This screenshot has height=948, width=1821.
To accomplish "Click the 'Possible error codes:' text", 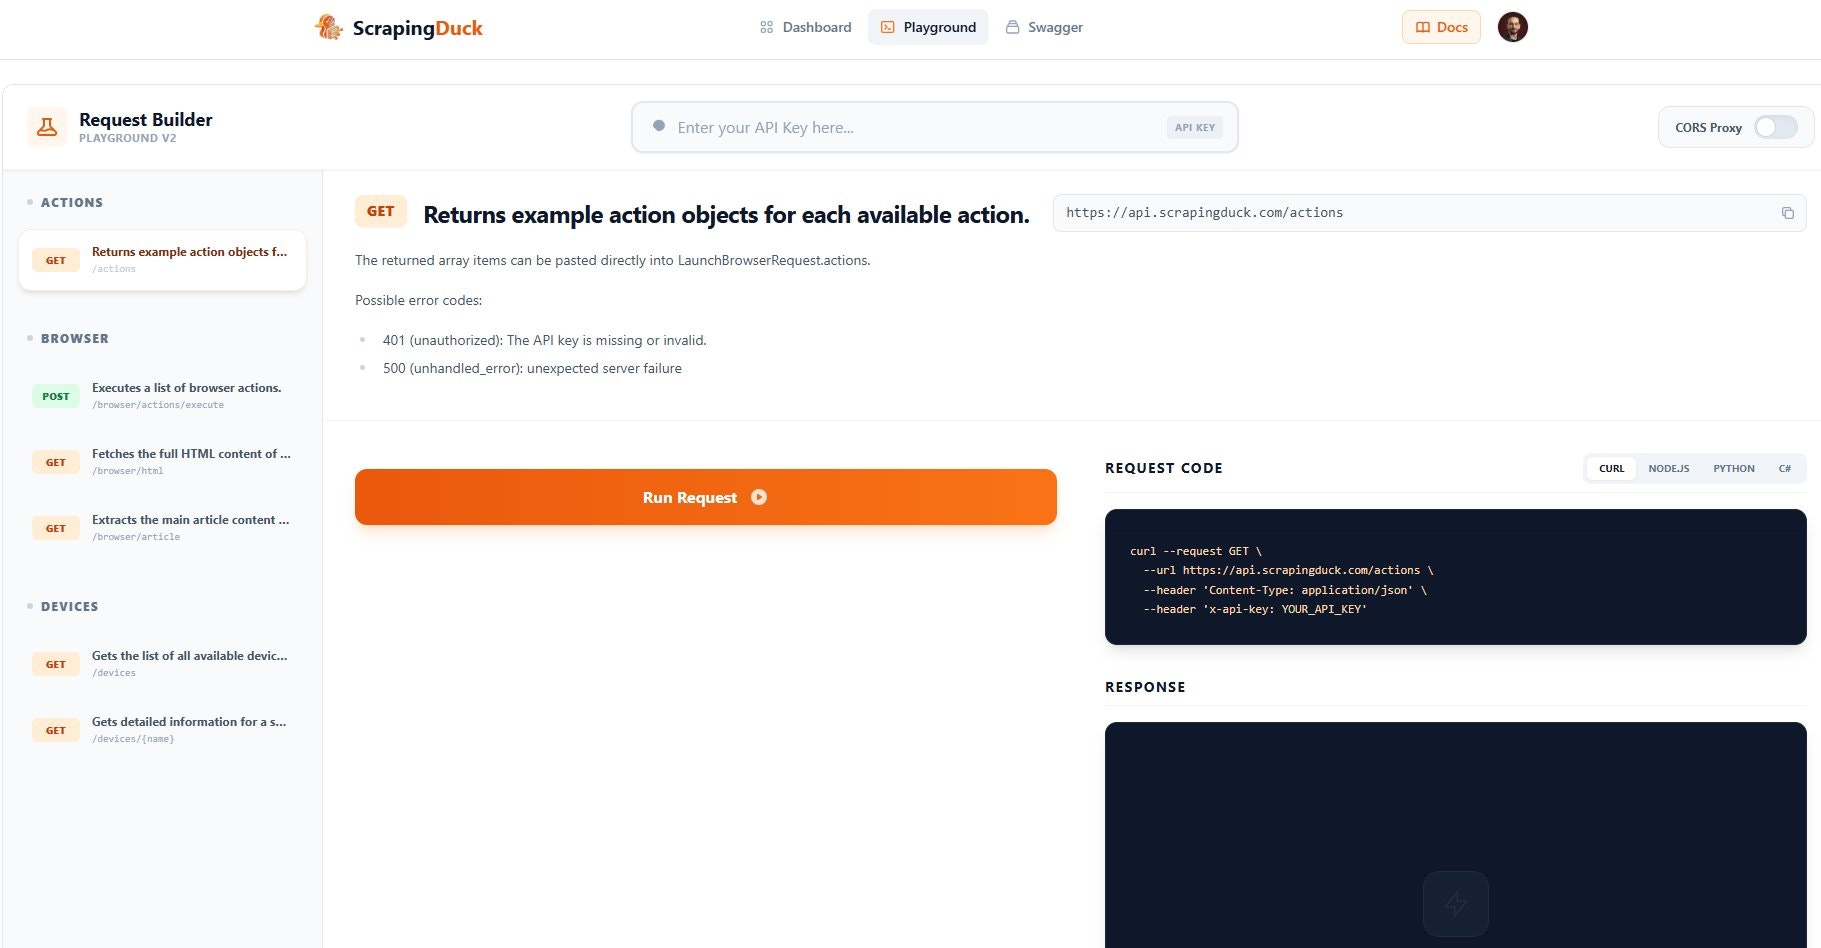I will (418, 300).
